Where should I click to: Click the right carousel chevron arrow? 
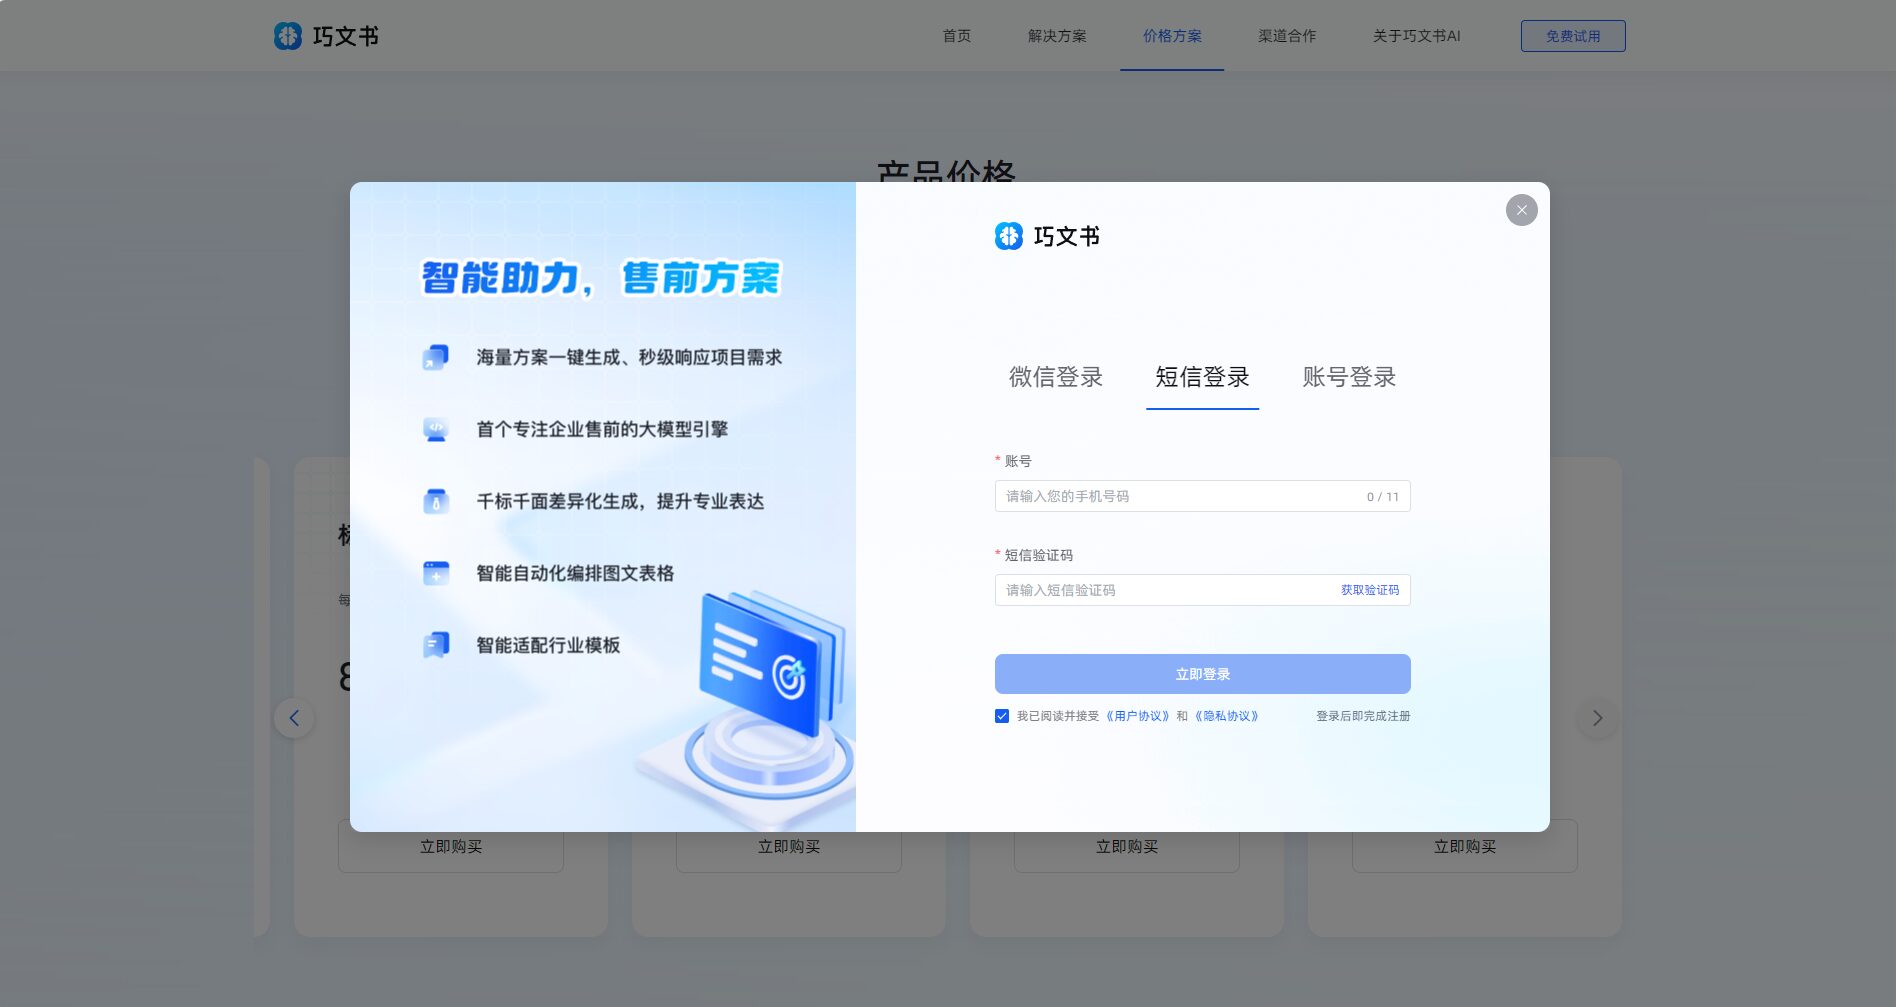pos(1598,718)
